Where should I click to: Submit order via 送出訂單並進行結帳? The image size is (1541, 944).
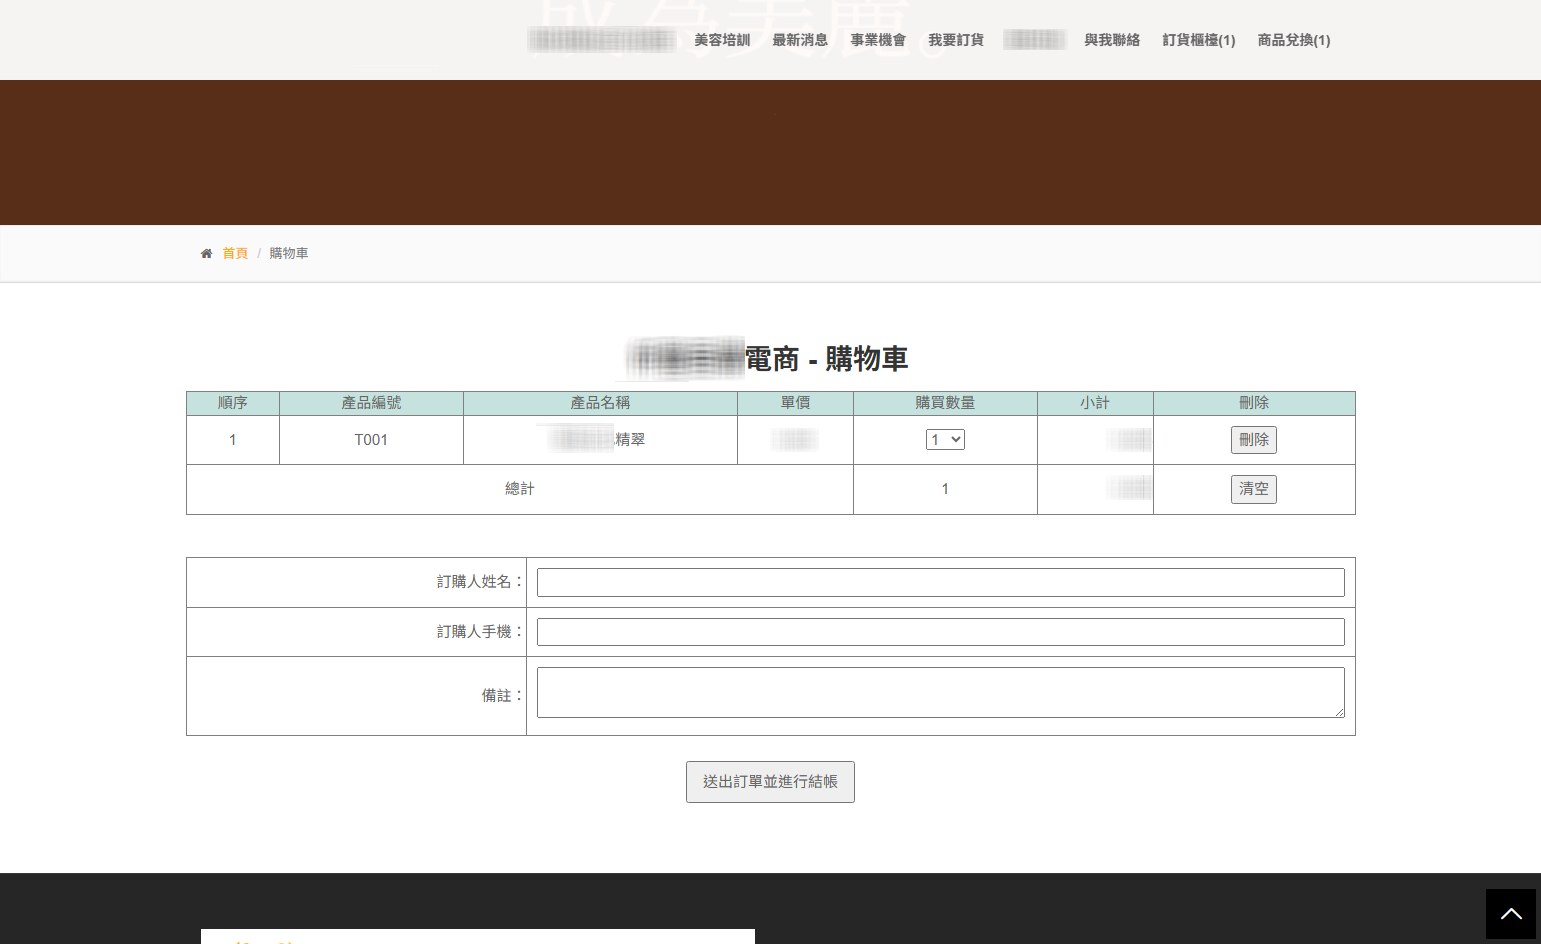coord(770,782)
